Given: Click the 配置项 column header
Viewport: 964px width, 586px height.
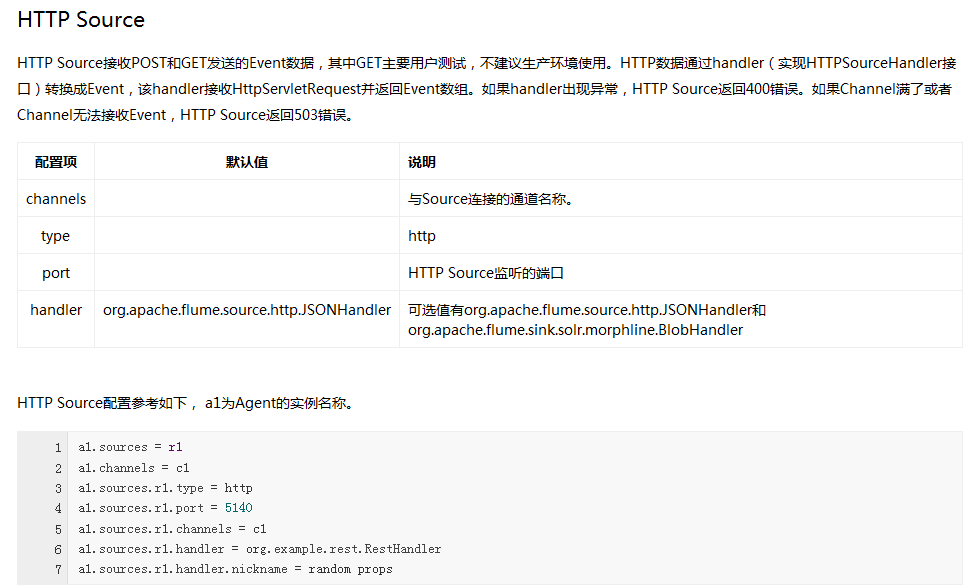Looking at the screenshot, I should click(56, 162).
